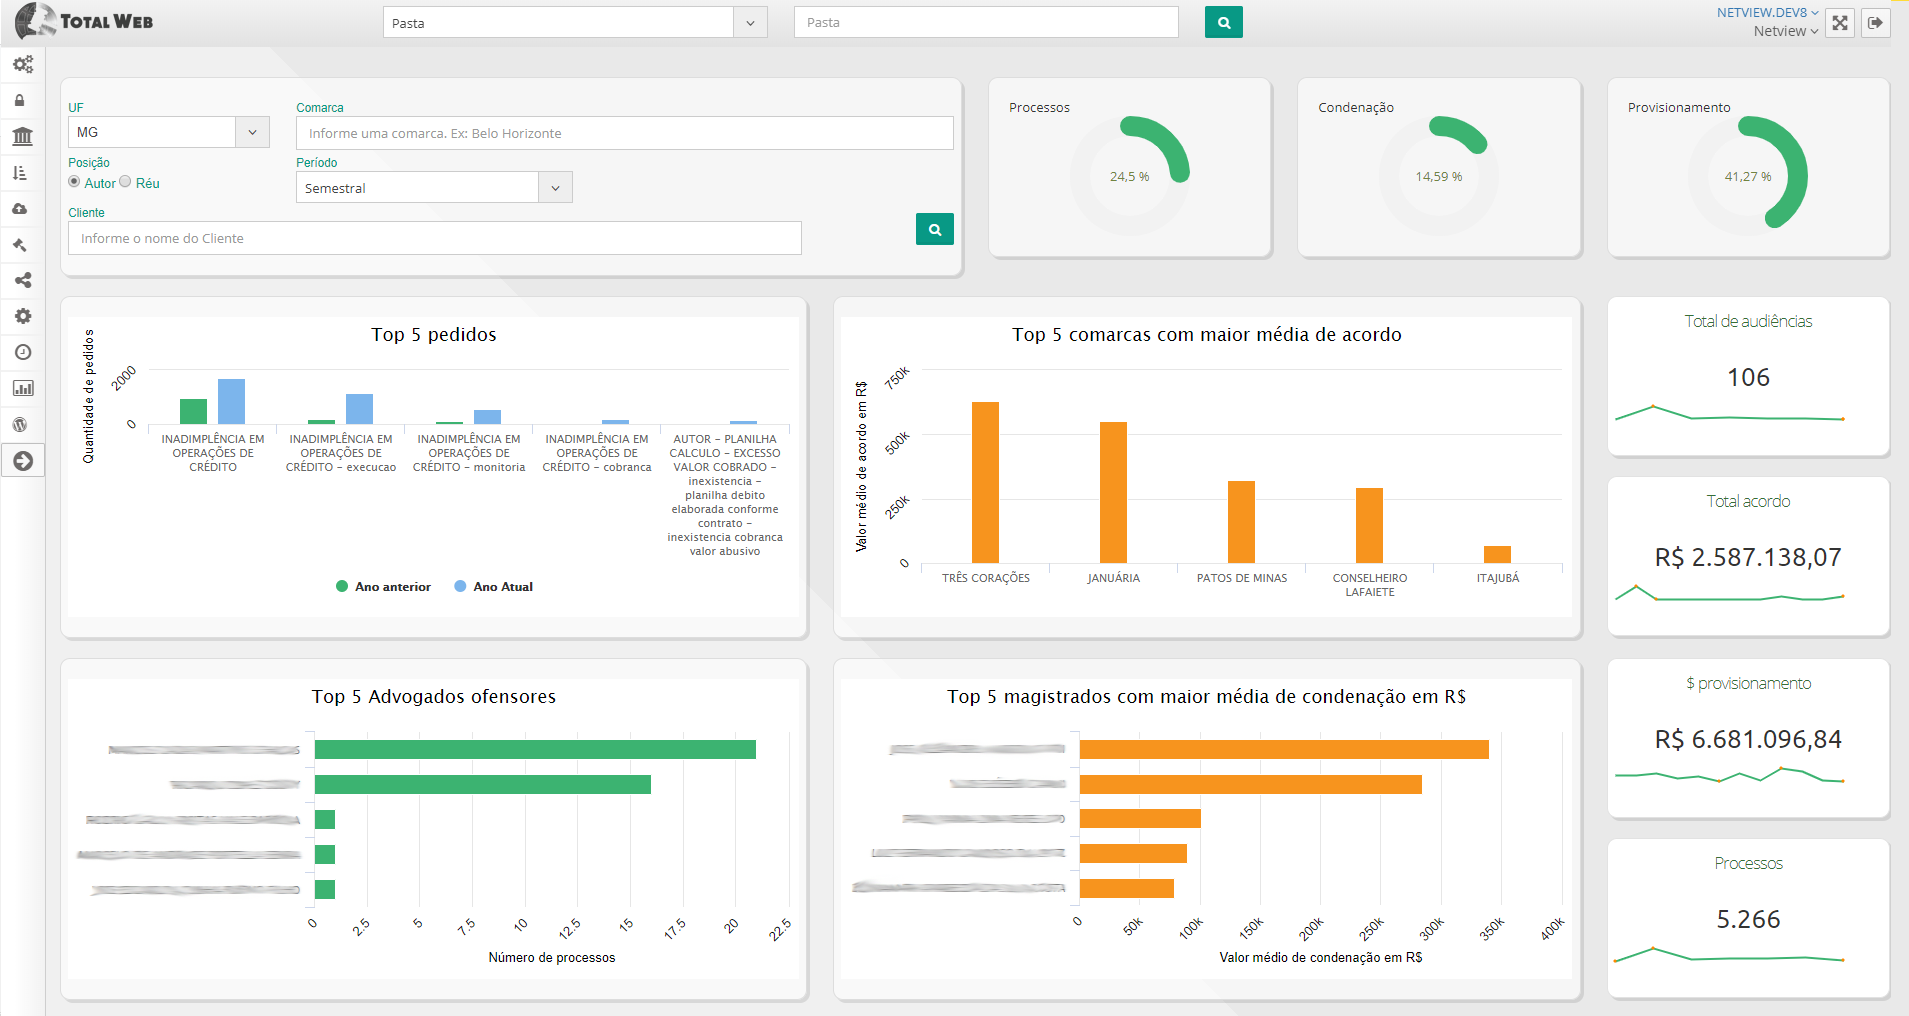Image resolution: width=1909 pixels, height=1016 pixels.
Task: Click the TRÊS CORAÇÕES orange bar
Action: [985, 482]
